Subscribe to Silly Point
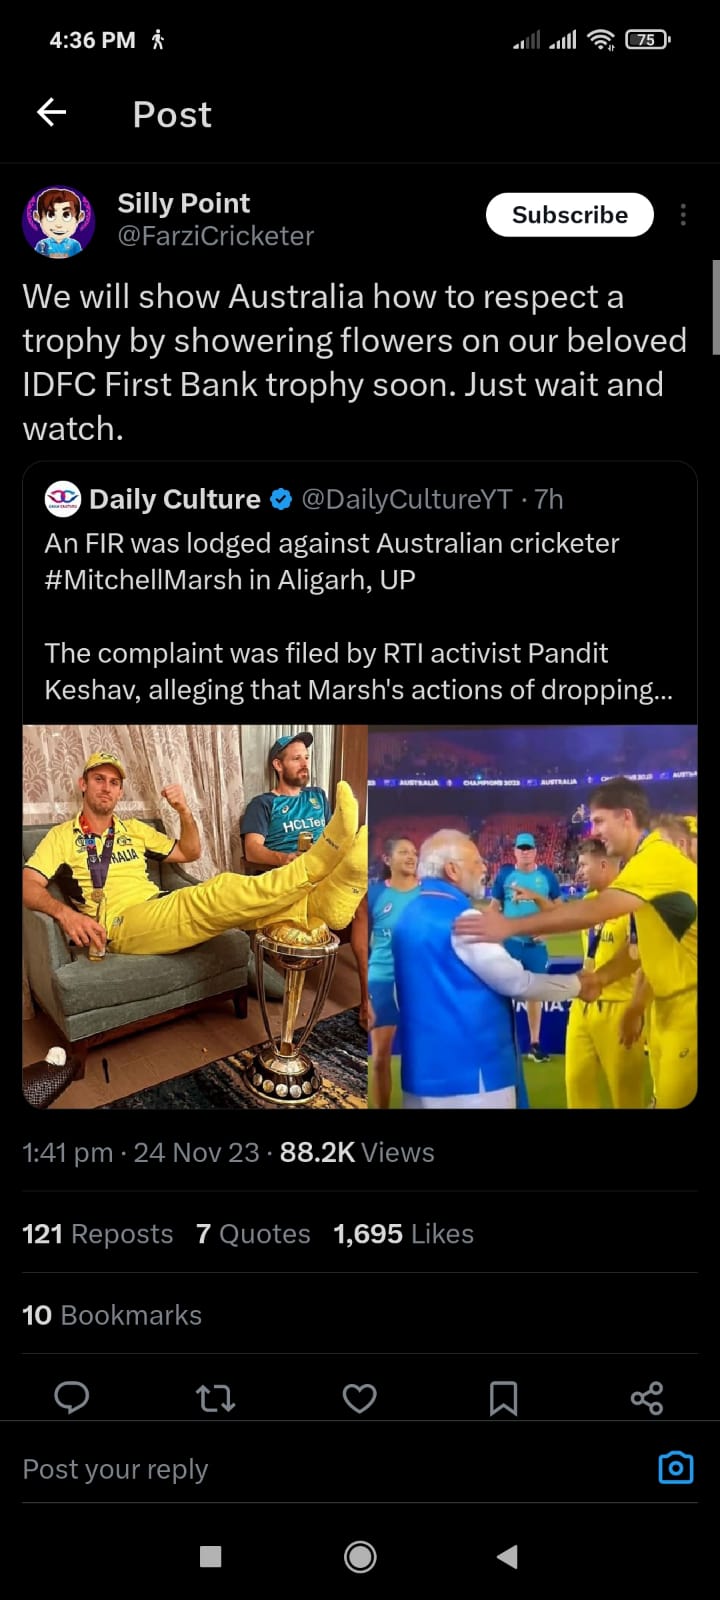 coord(569,214)
